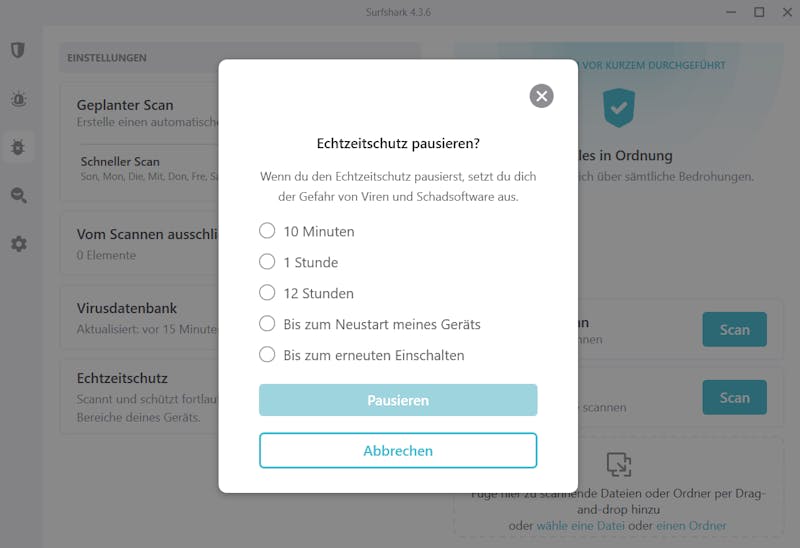Start the upper Scan button

pos(734,330)
